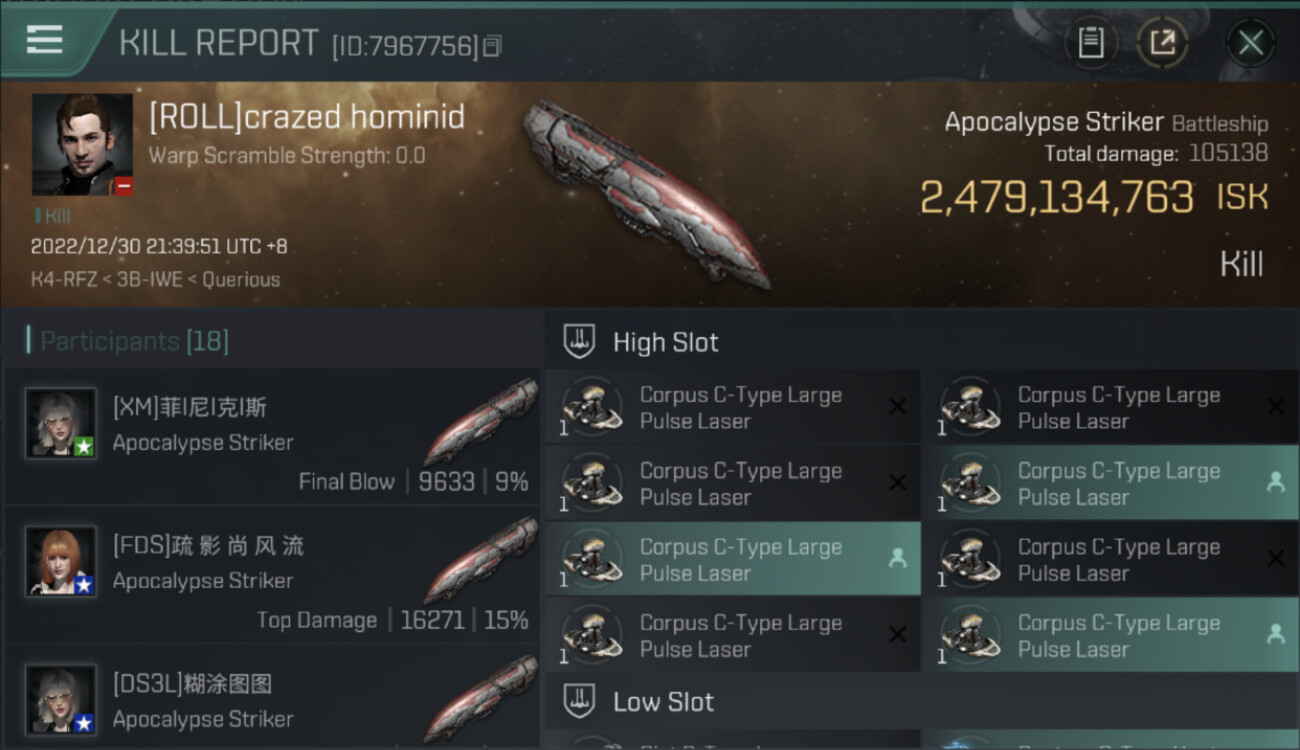The width and height of the screenshot is (1300, 750).
Task: Click the first High Slot laser icon
Action: point(591,407)
